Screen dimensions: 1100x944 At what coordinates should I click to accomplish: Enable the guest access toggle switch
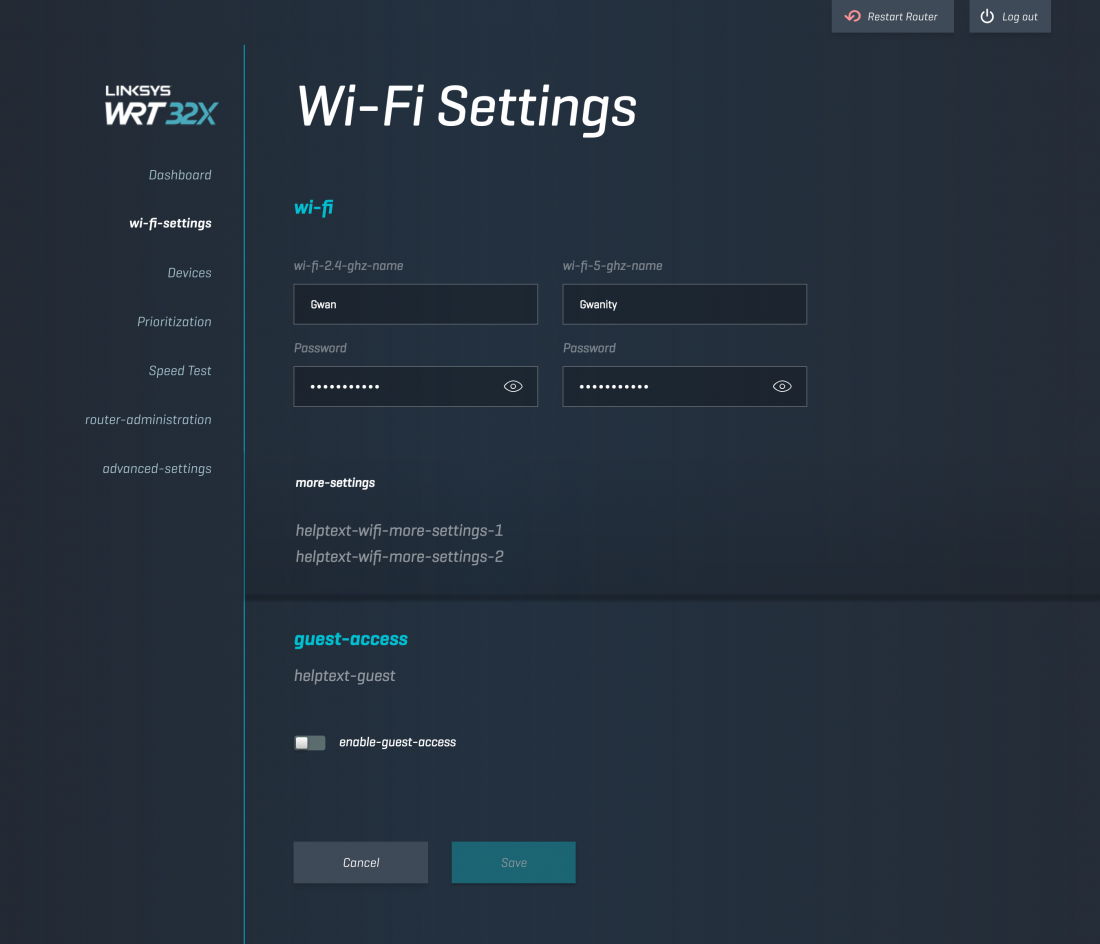[x=310, y=743]
